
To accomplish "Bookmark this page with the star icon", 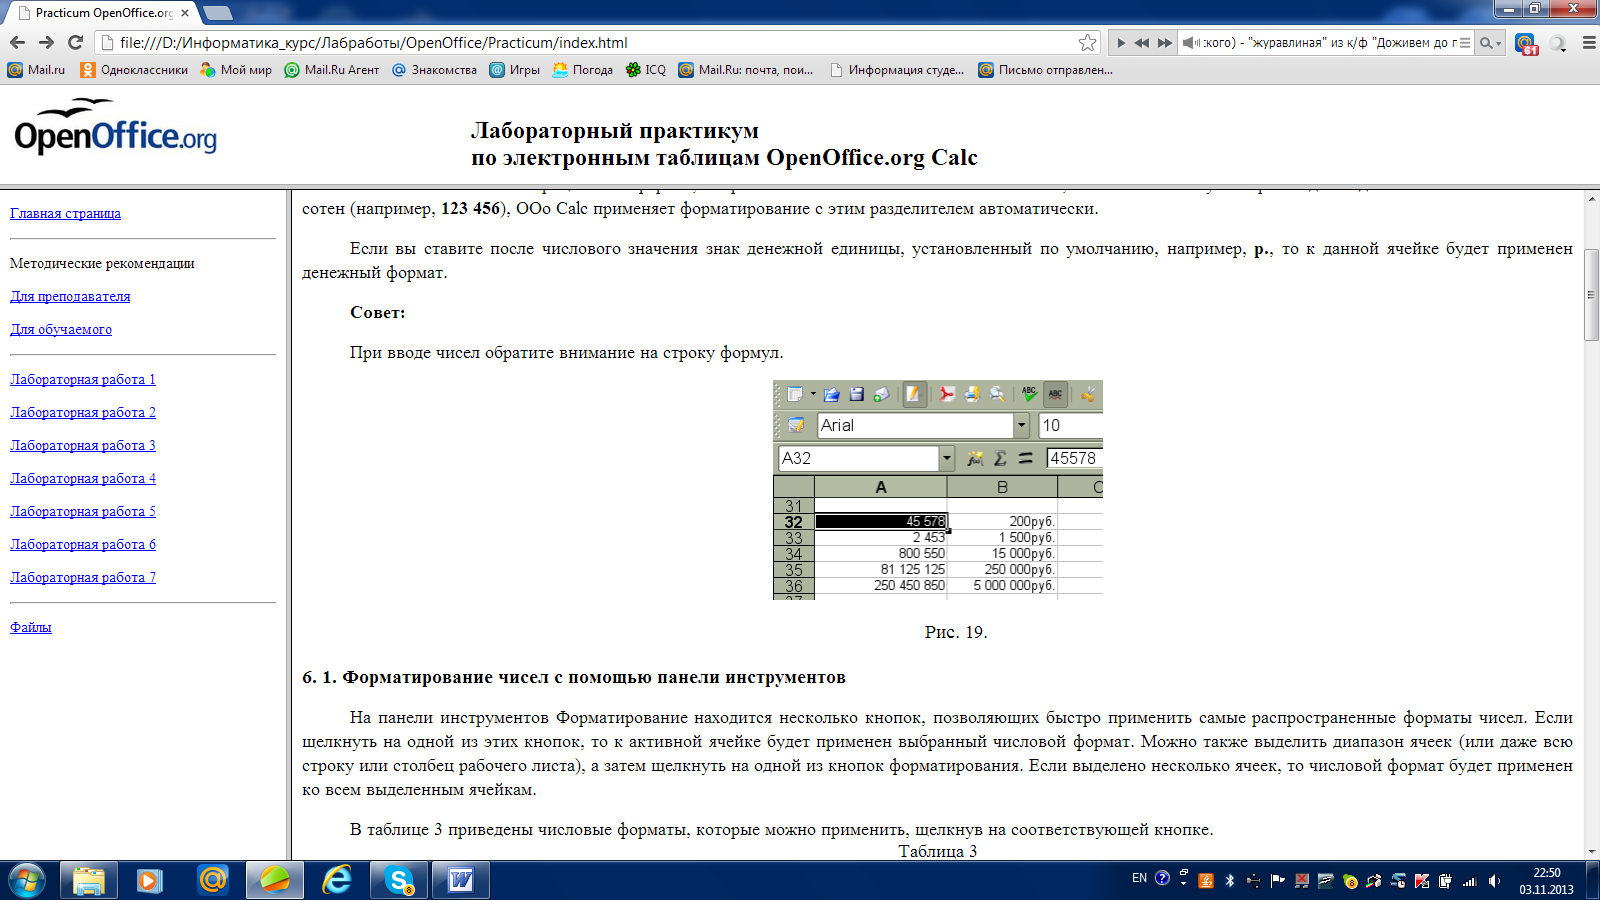I will 1088,42.
